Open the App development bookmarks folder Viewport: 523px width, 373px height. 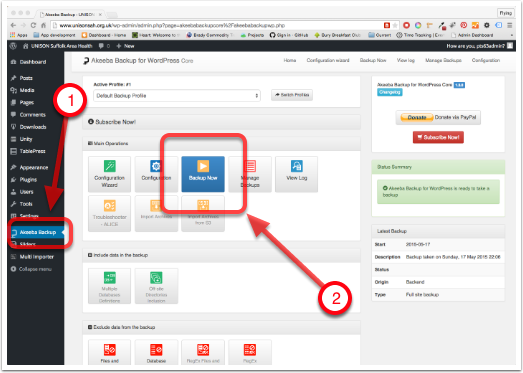[54, 35]
